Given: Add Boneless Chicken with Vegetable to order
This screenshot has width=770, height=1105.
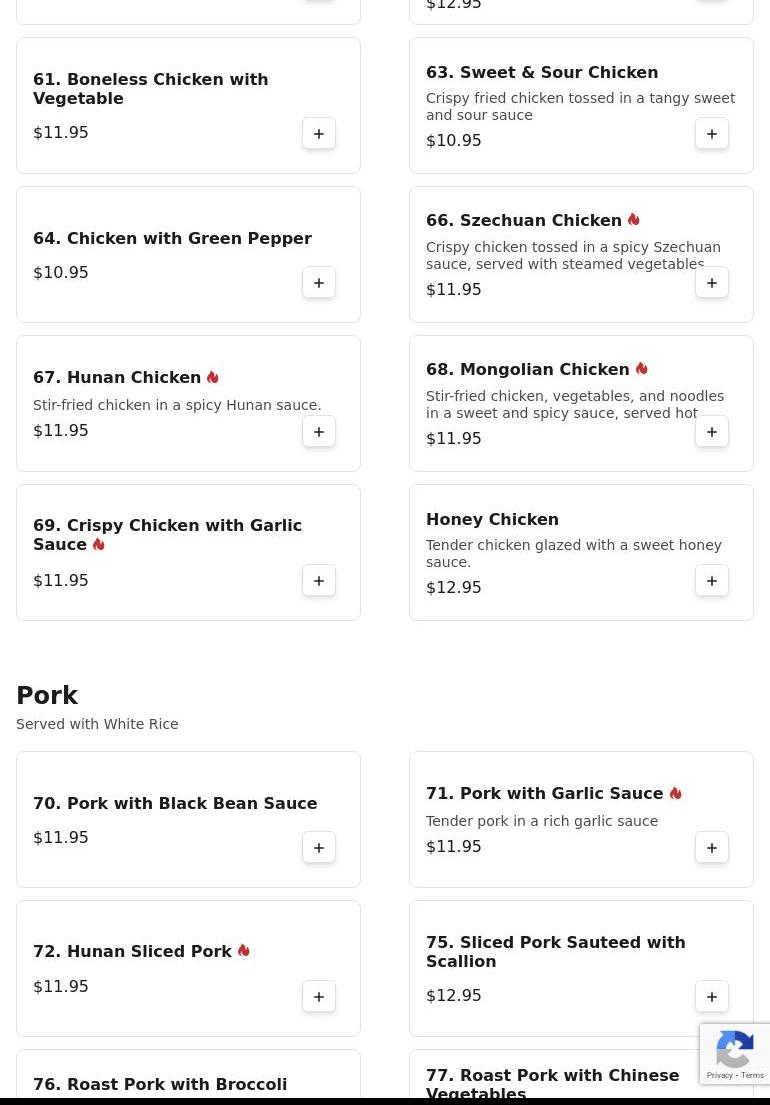Looking at the screenshot, I should tap(318, 133).
